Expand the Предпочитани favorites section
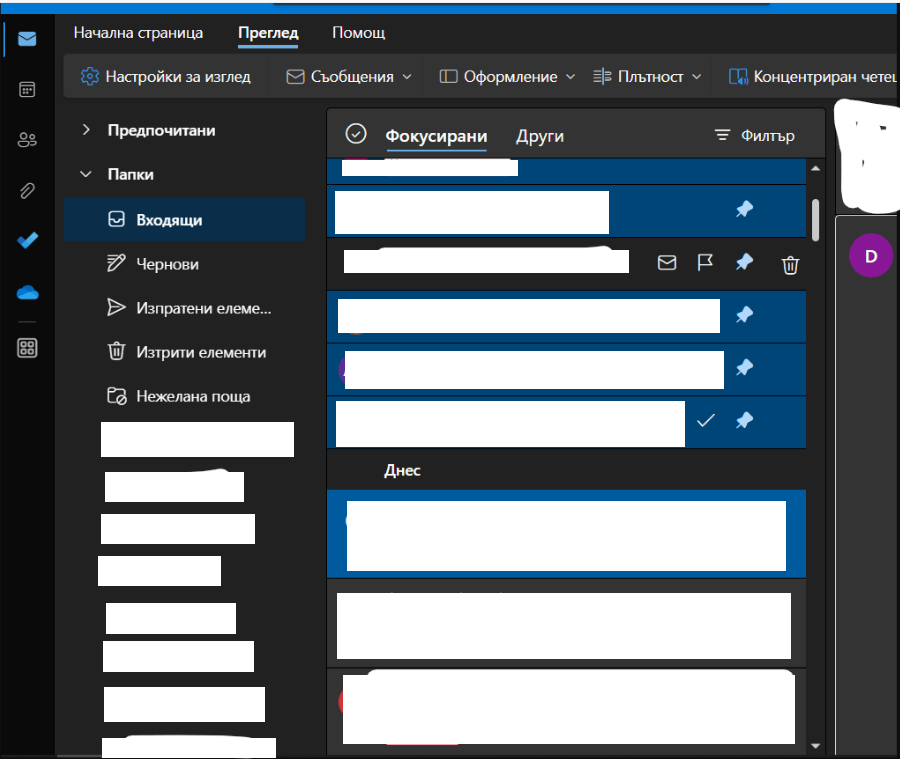The image size is (900, 759). (x=86, y=130)
